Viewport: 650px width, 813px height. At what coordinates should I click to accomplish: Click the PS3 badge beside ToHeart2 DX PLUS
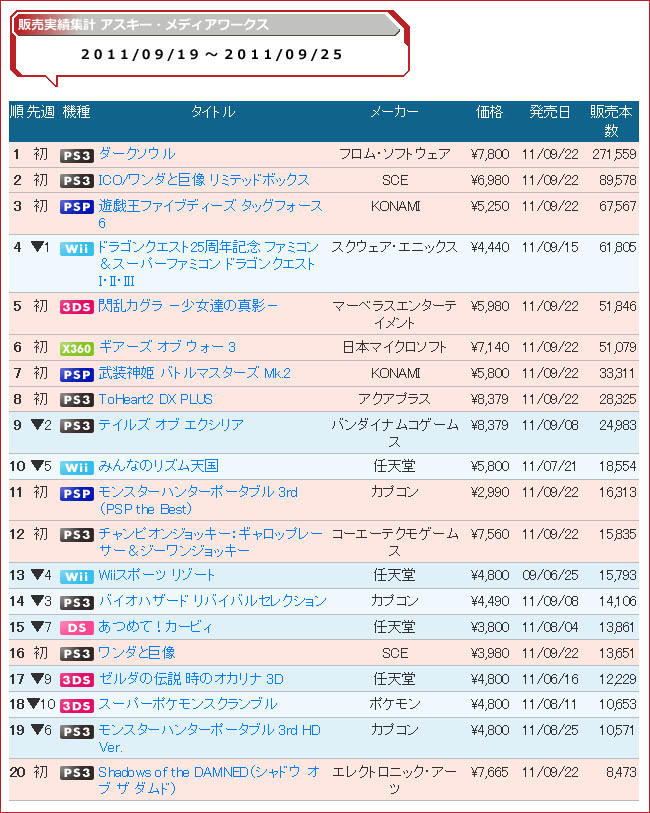[x=77, y=400]
